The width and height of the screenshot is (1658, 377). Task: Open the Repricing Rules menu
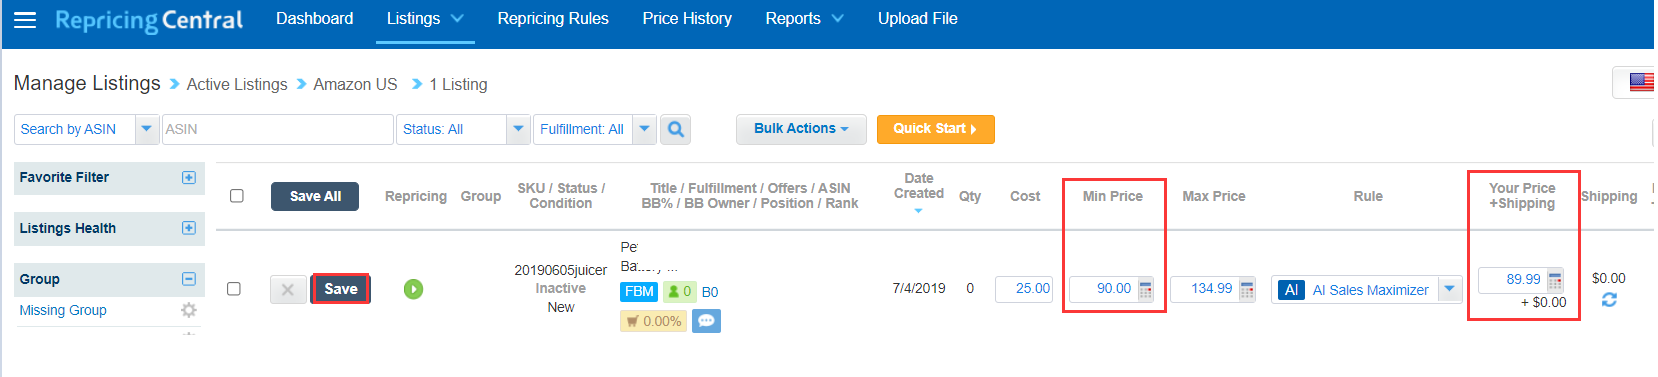[x=553, y=18]
